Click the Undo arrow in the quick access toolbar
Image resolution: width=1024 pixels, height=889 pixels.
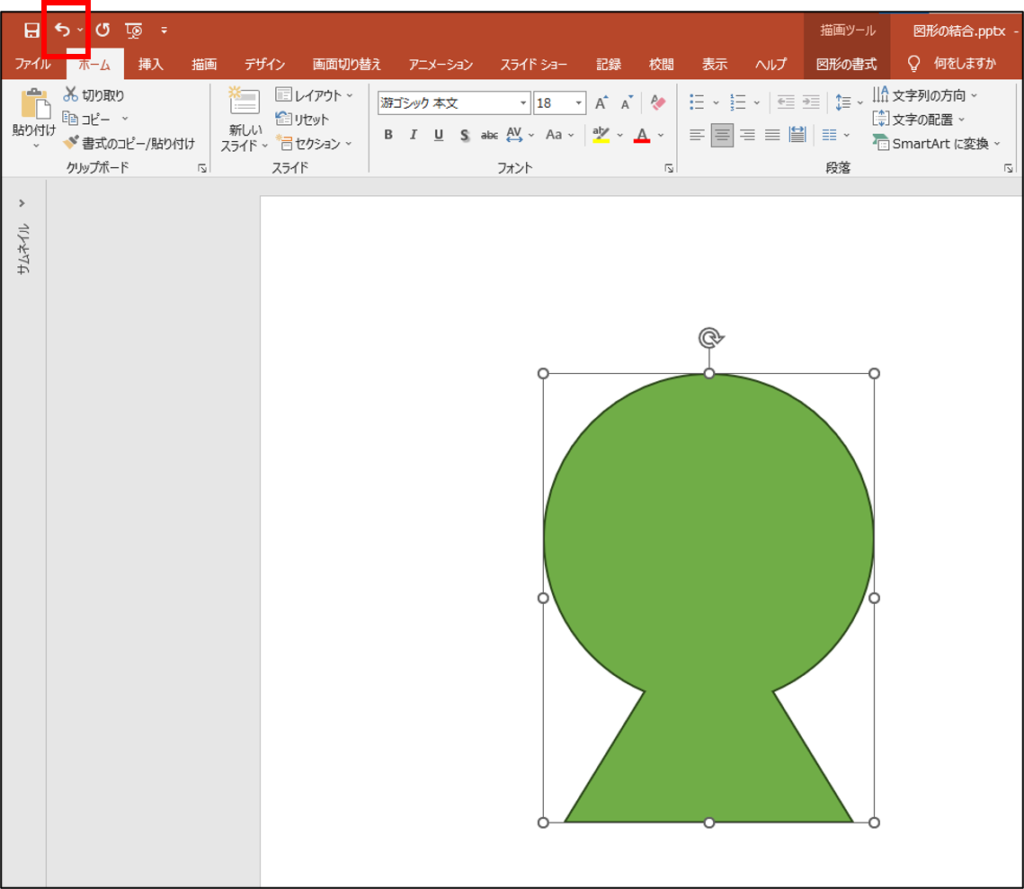(62, 30)
